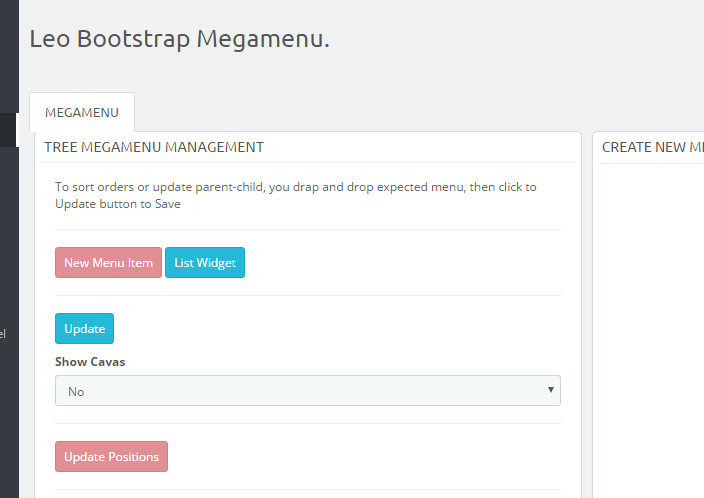Screen dimensions: 704x498
Task: Click the dark sidebar area below highlighted item
Action: [8, 230]
